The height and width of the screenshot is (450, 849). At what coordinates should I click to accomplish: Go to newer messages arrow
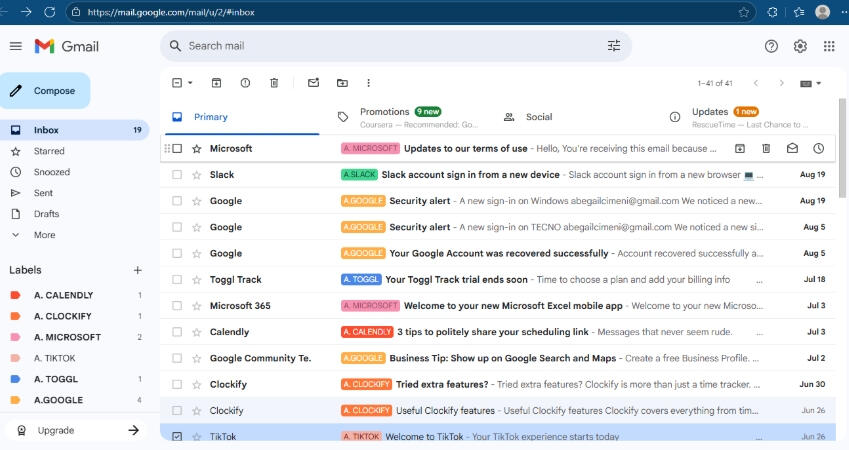point(756,83)
